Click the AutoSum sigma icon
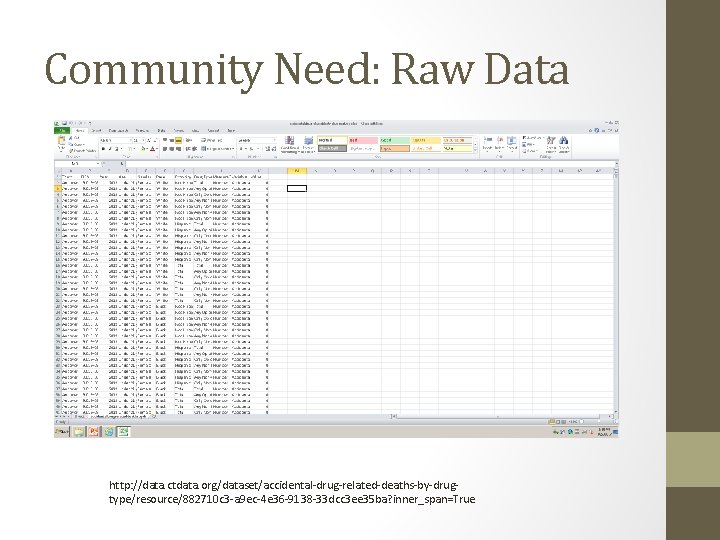The image size is (720, 540). (x=524, y=137)
